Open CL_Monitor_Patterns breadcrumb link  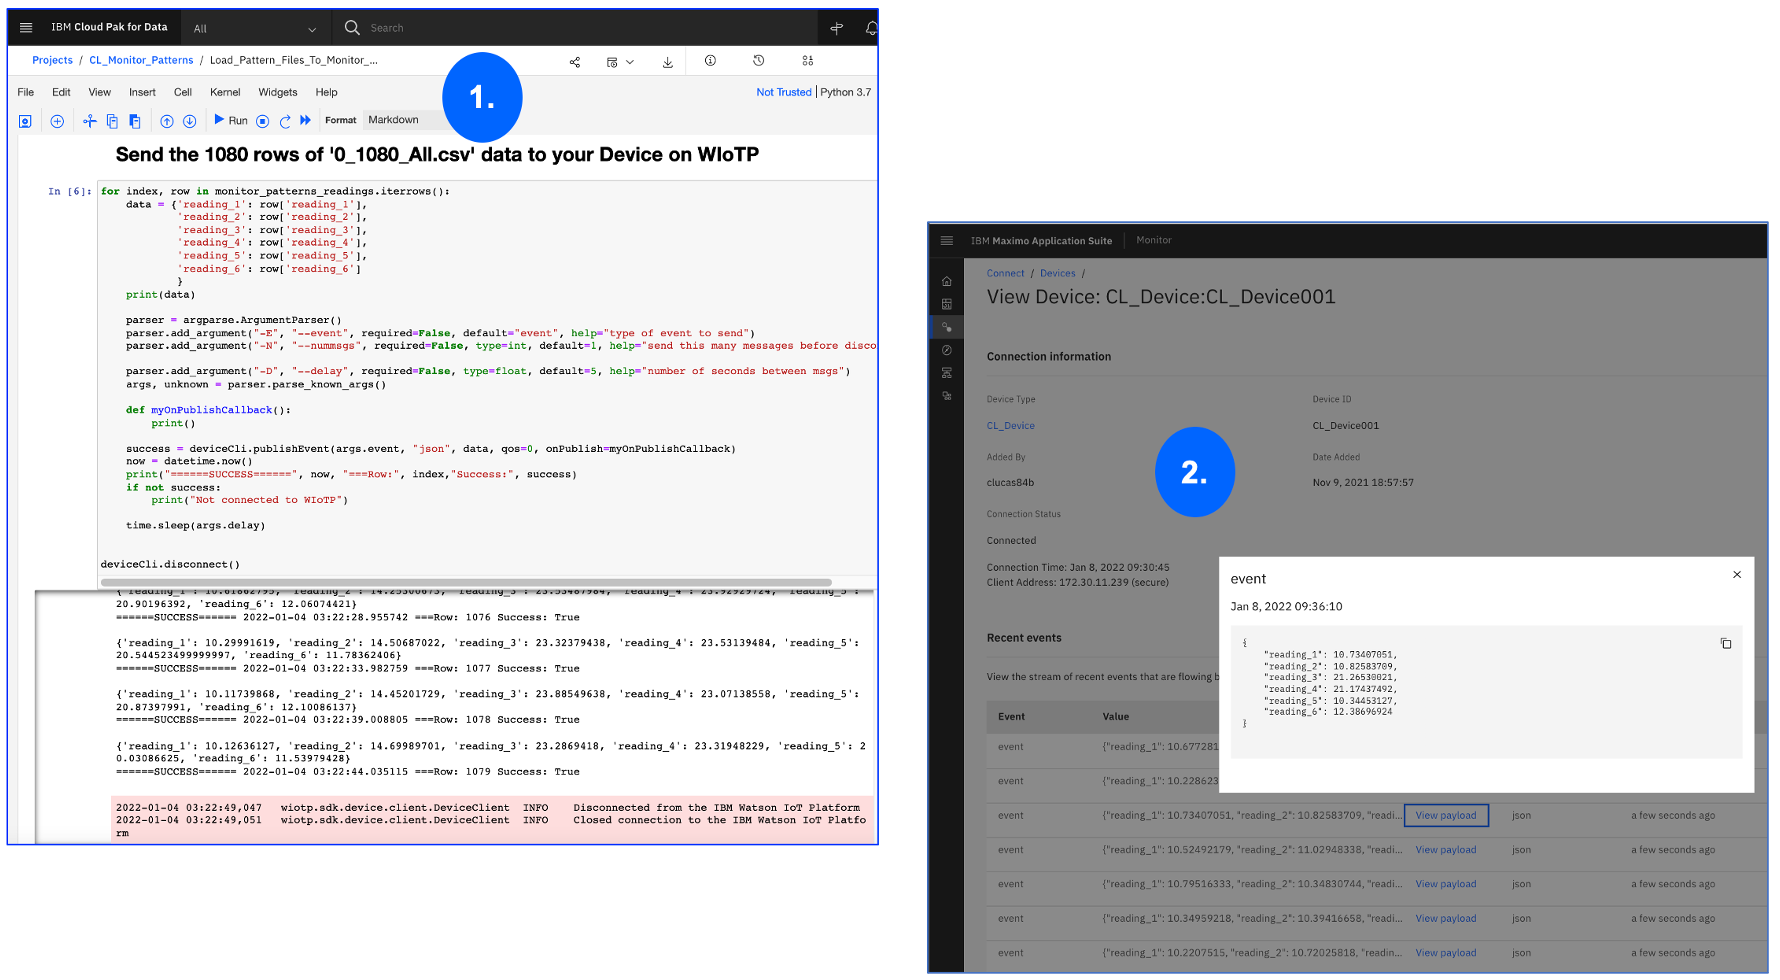[x=141, y=60]
